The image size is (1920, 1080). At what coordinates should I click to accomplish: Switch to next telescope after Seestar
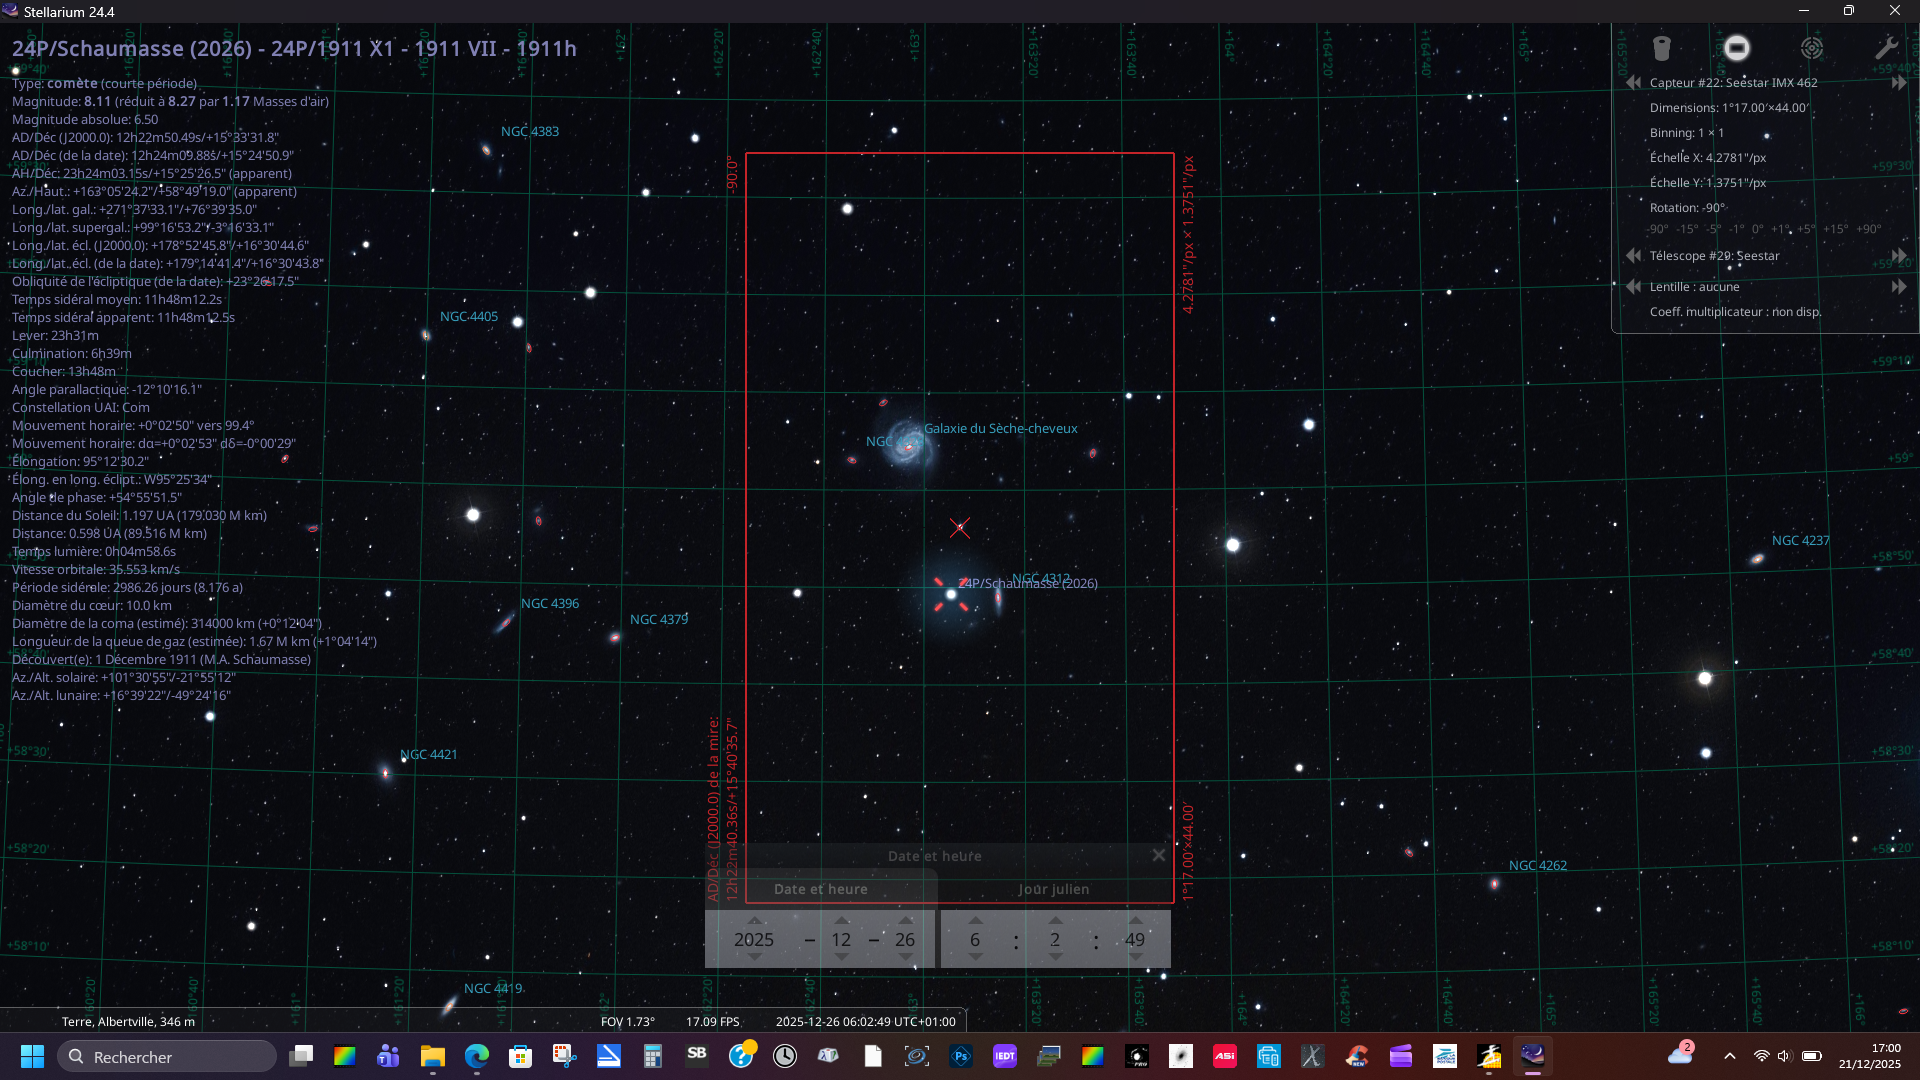pyautogui.click(x=1898, y=256)
